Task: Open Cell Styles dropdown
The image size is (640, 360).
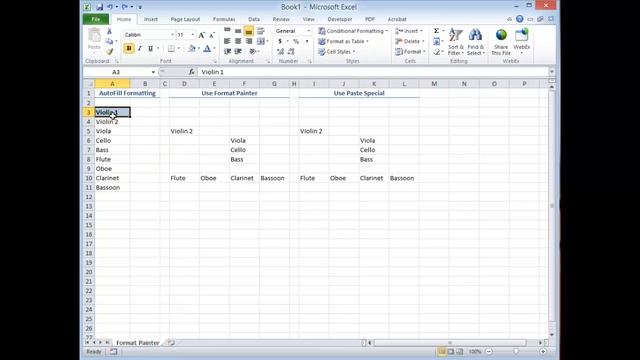Action: pos(337,52)
